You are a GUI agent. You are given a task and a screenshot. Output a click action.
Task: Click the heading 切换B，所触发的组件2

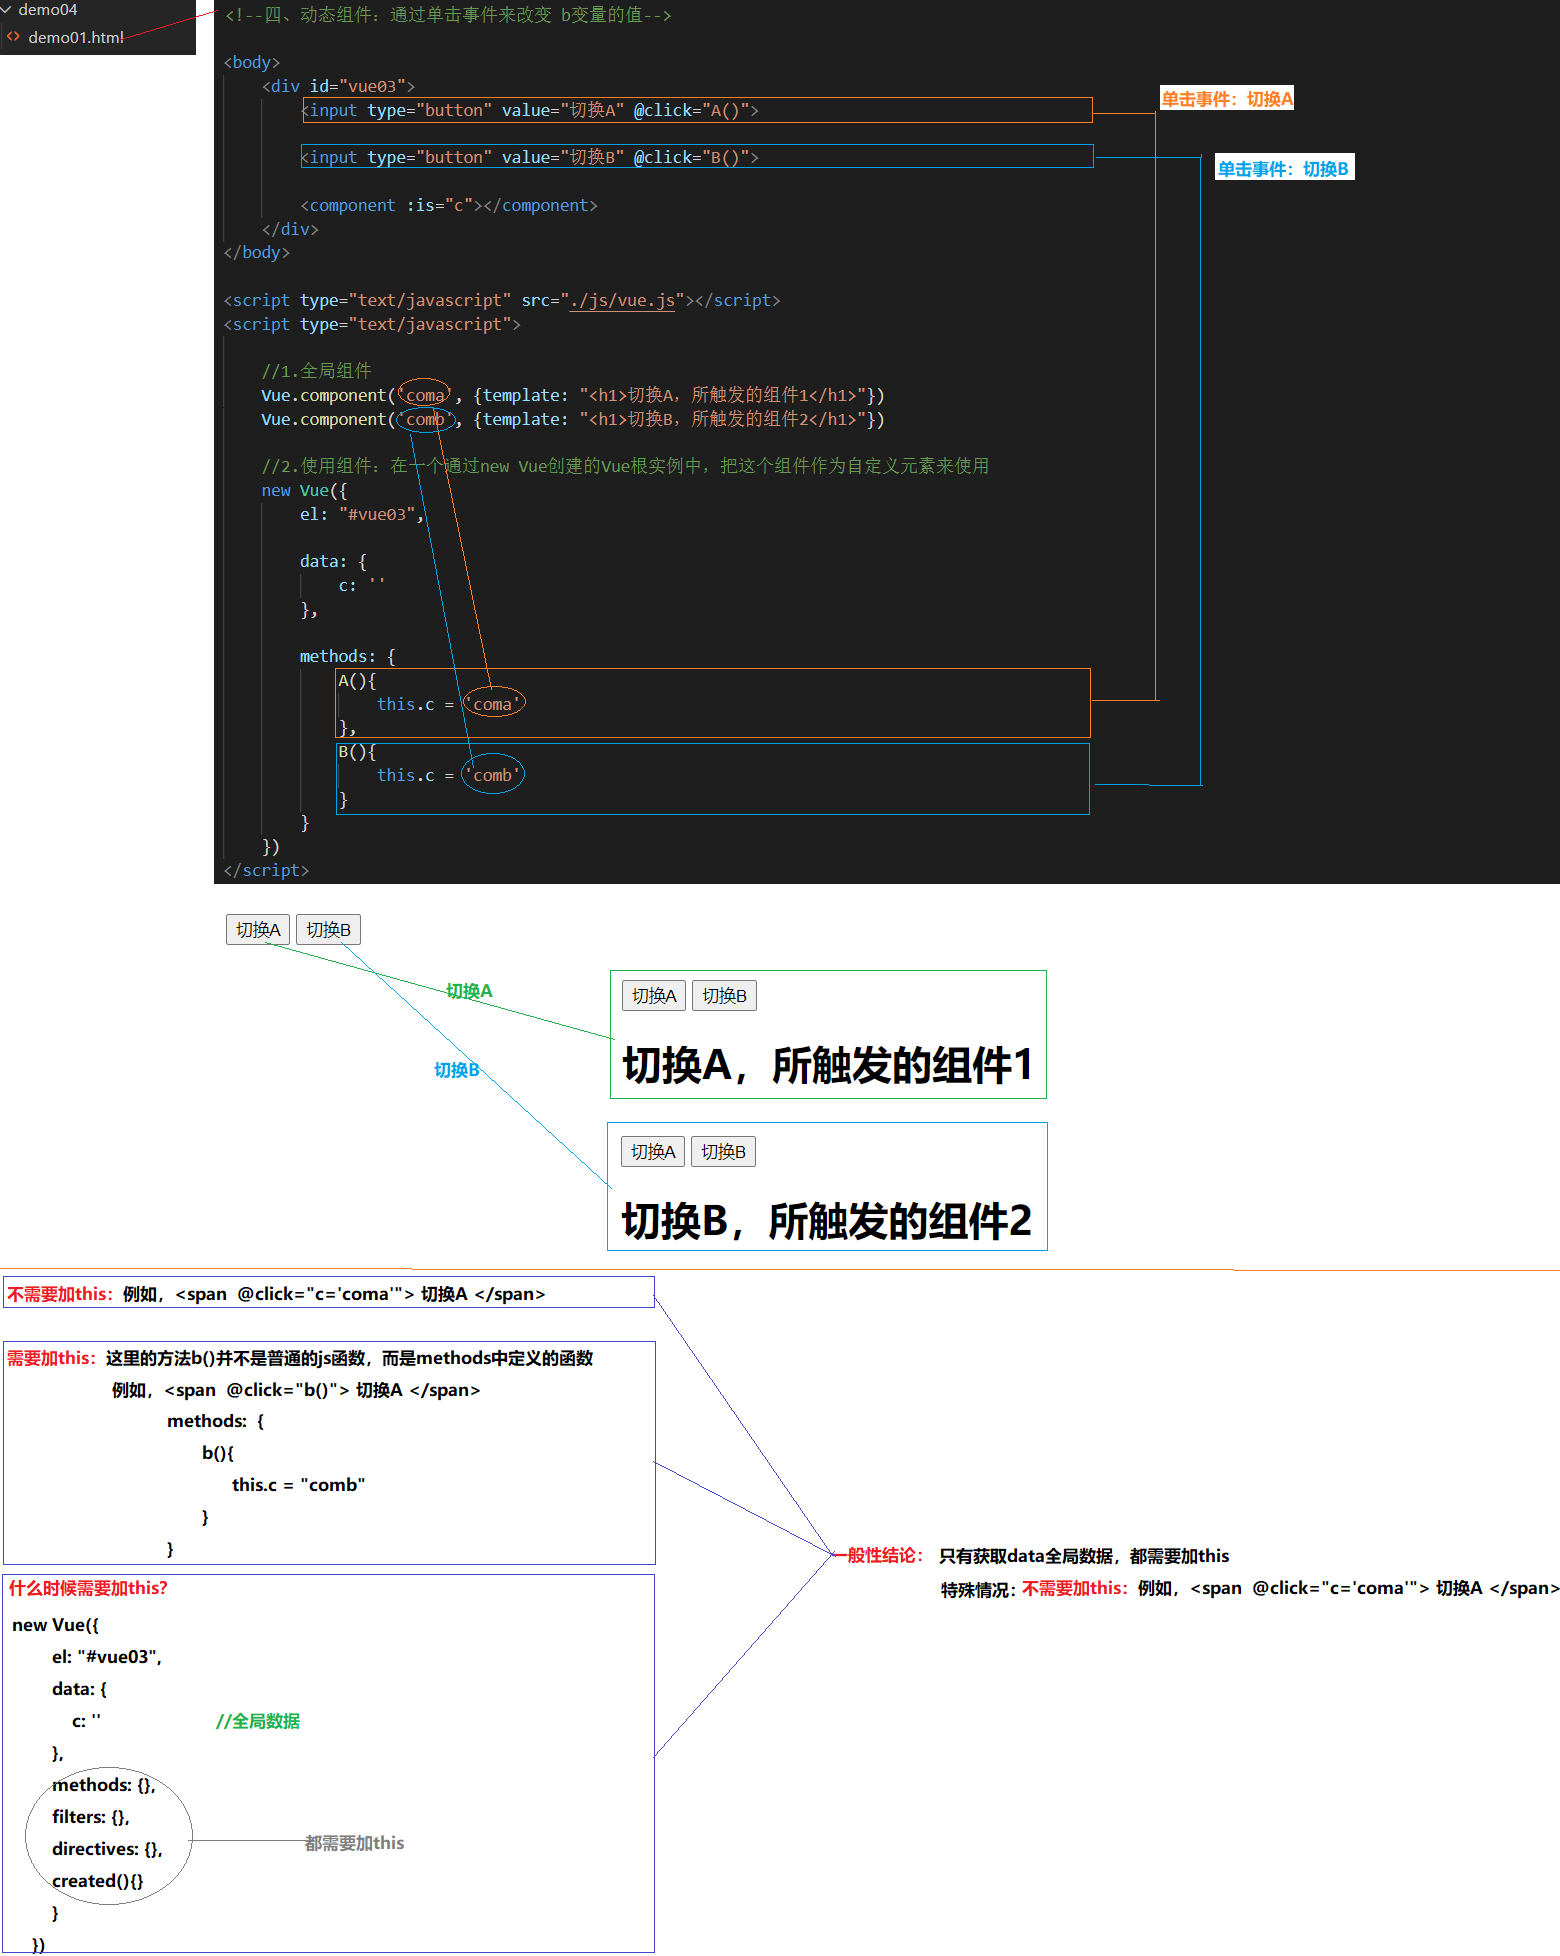(x=826, y=1221)
